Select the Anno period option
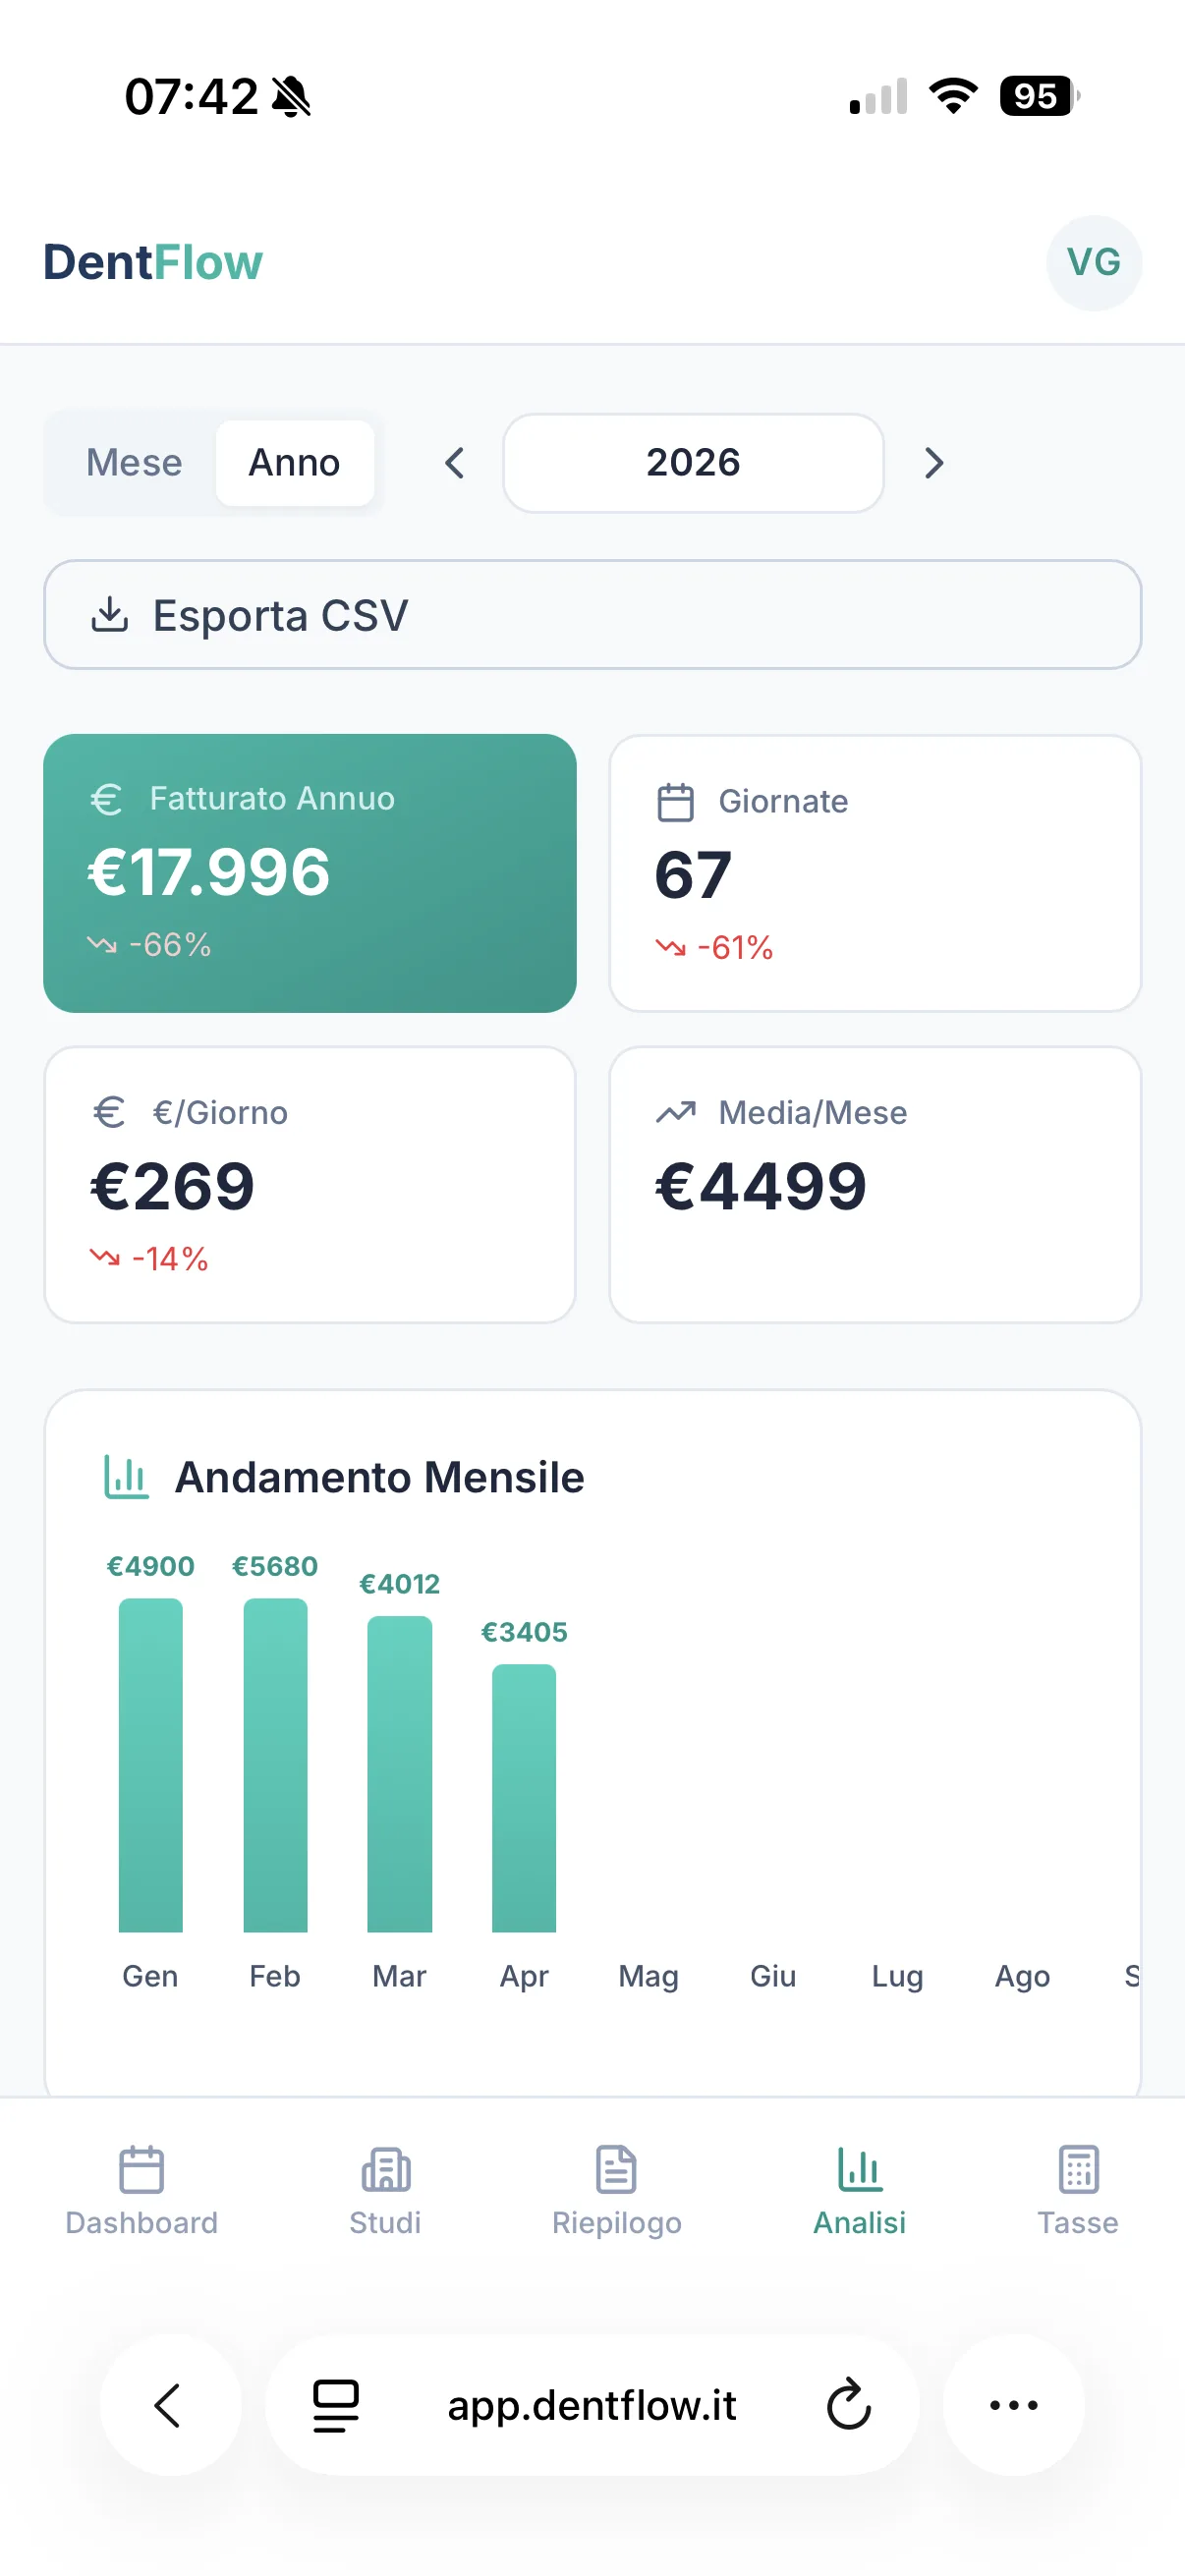 point(294,463)
